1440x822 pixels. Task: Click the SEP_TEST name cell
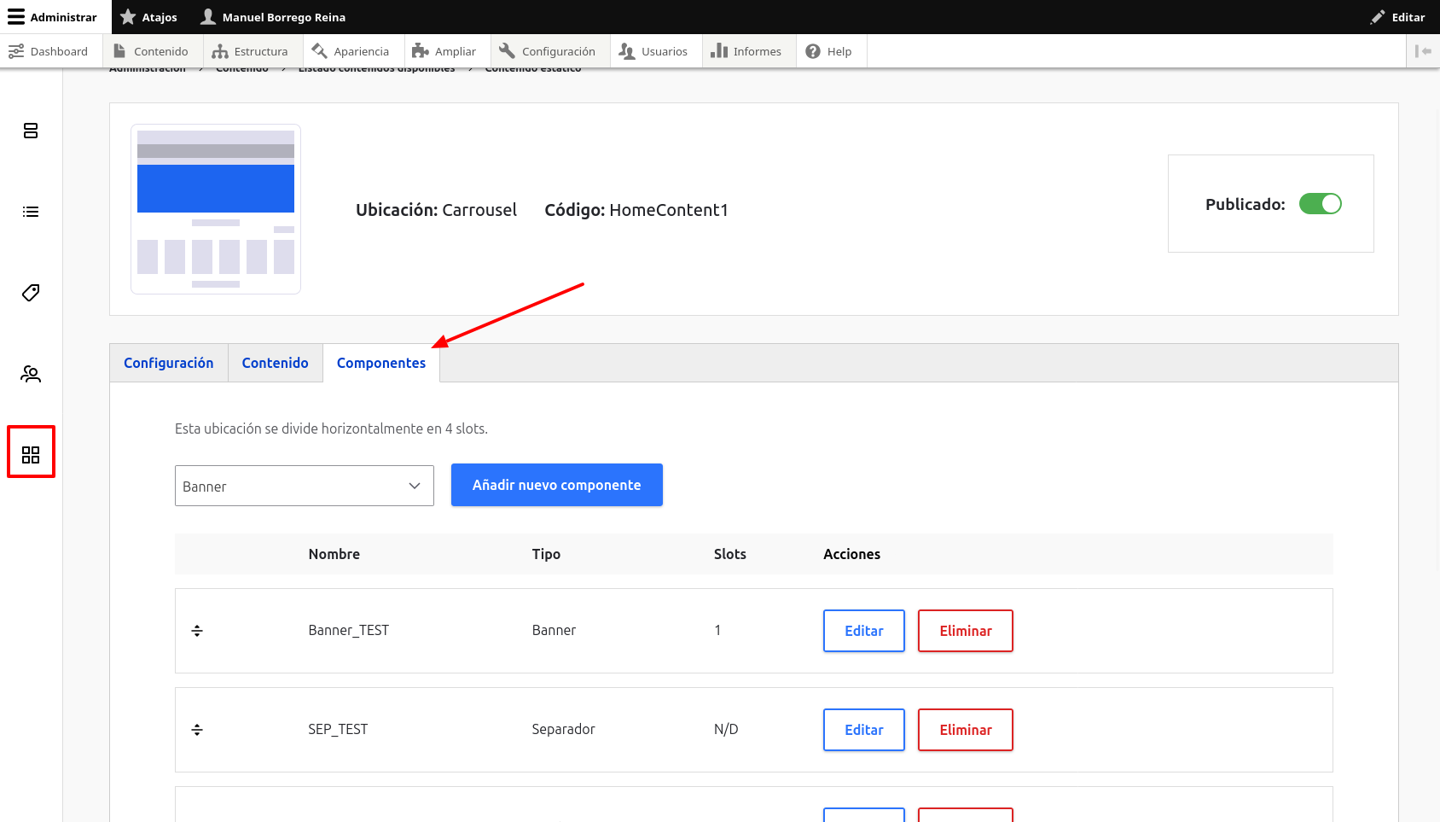pyautogui.click(x=338, y=730)
